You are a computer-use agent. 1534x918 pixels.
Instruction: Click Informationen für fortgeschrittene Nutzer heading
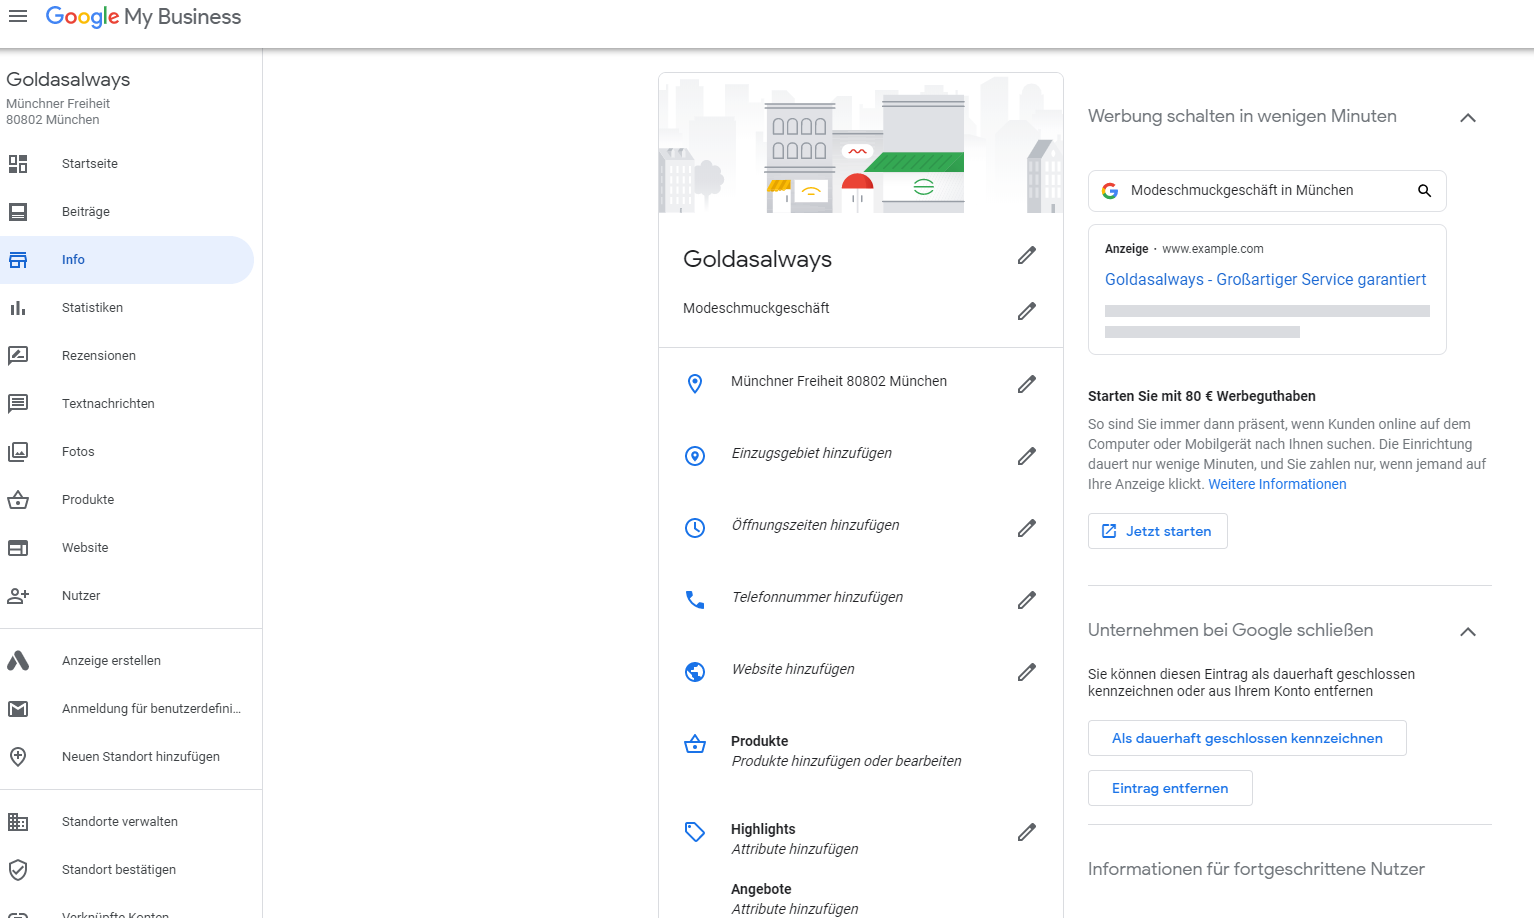tap(1256, 869)
